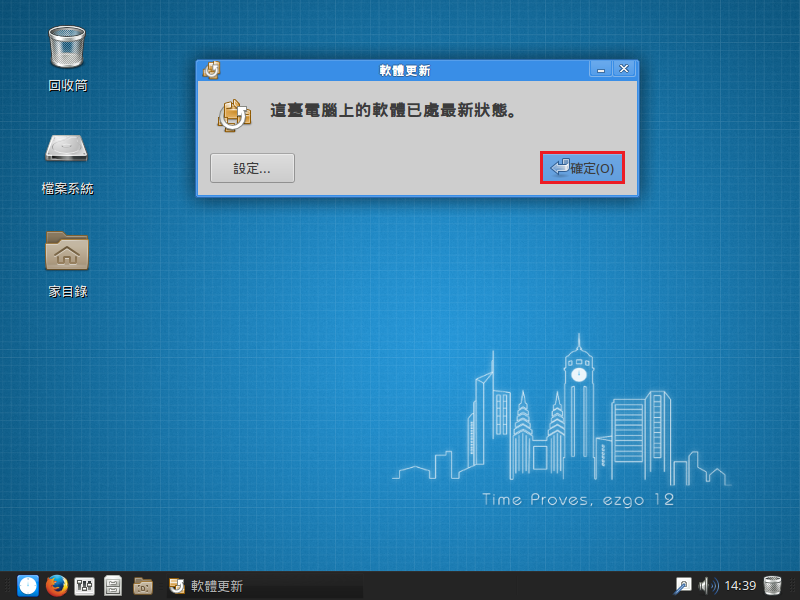Open the screenshot folder icon in the panel
Viewport: 800px width, 600px height.
[x=143, y=586]
